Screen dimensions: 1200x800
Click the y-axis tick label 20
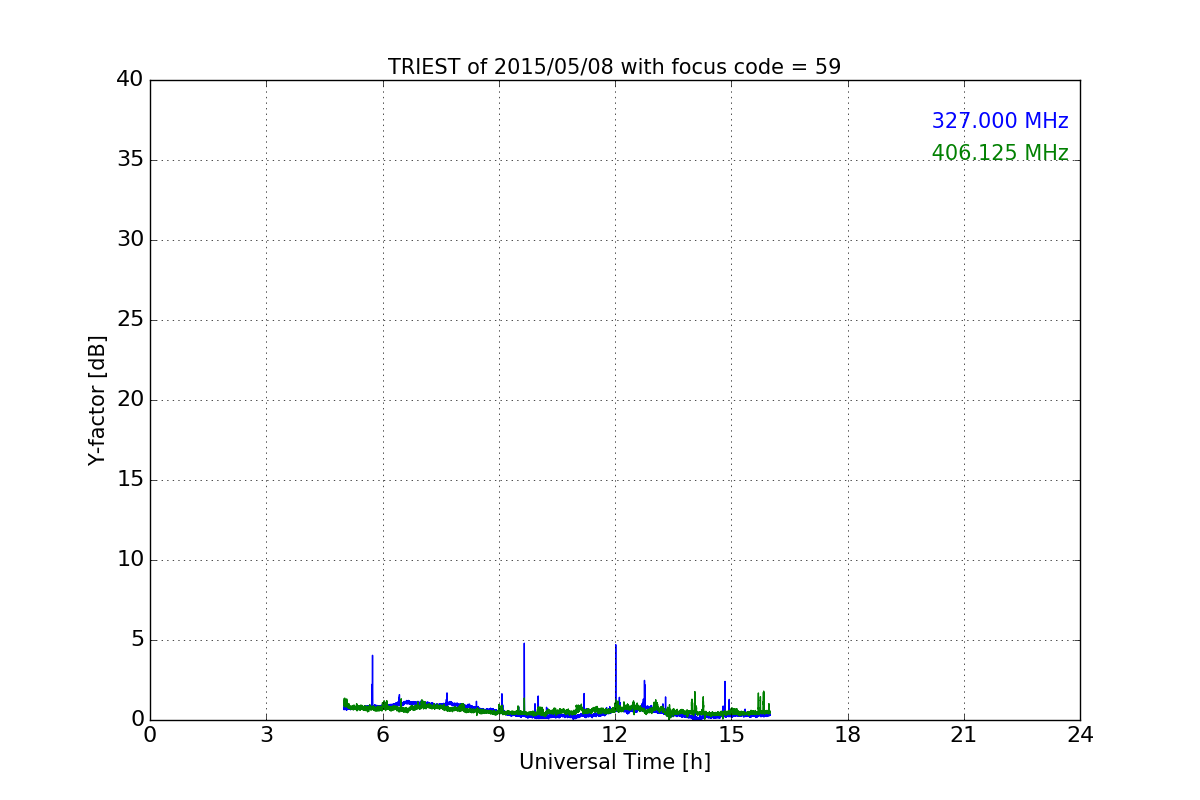[x=130, y=400]
